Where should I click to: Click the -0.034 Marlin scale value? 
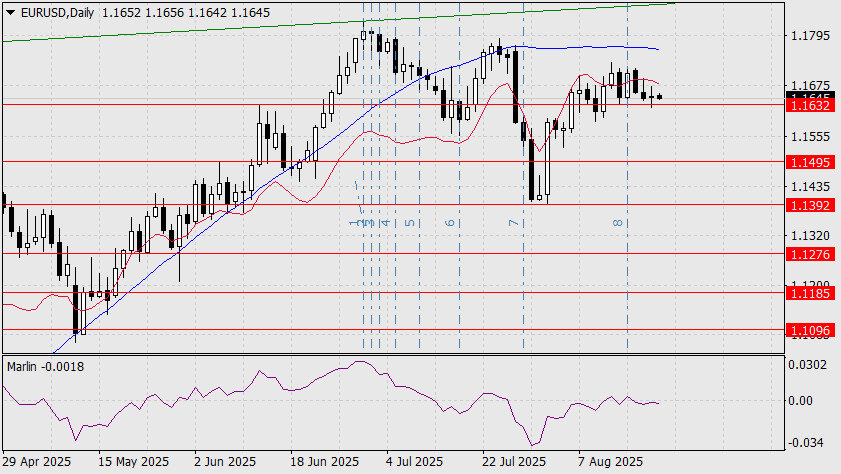805,442
